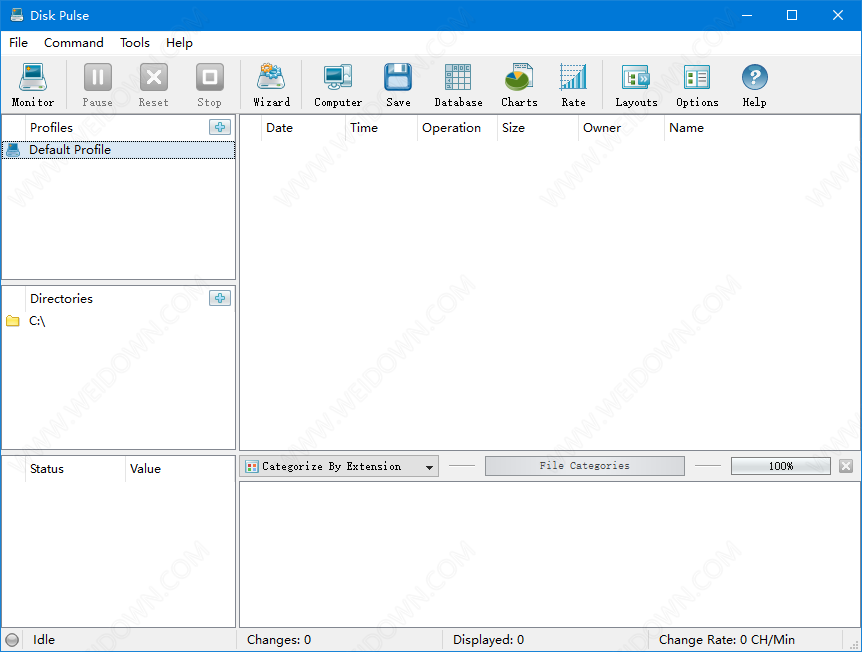Viewport: 862px width, 652px height.
Task: Add a new profile with plus icon
Action: [x=220, y=127]
